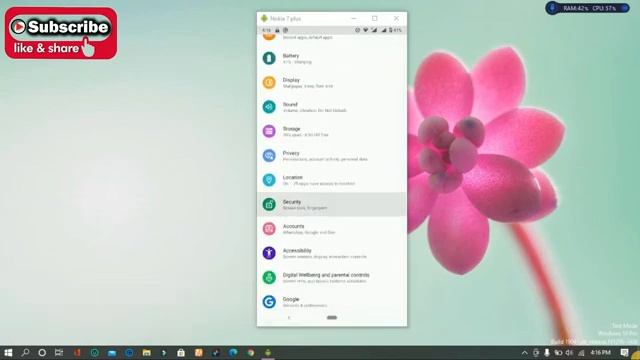Viewport: 640px width, 360px height.
Task: Select the Sound label text
Action: [290, 104]
